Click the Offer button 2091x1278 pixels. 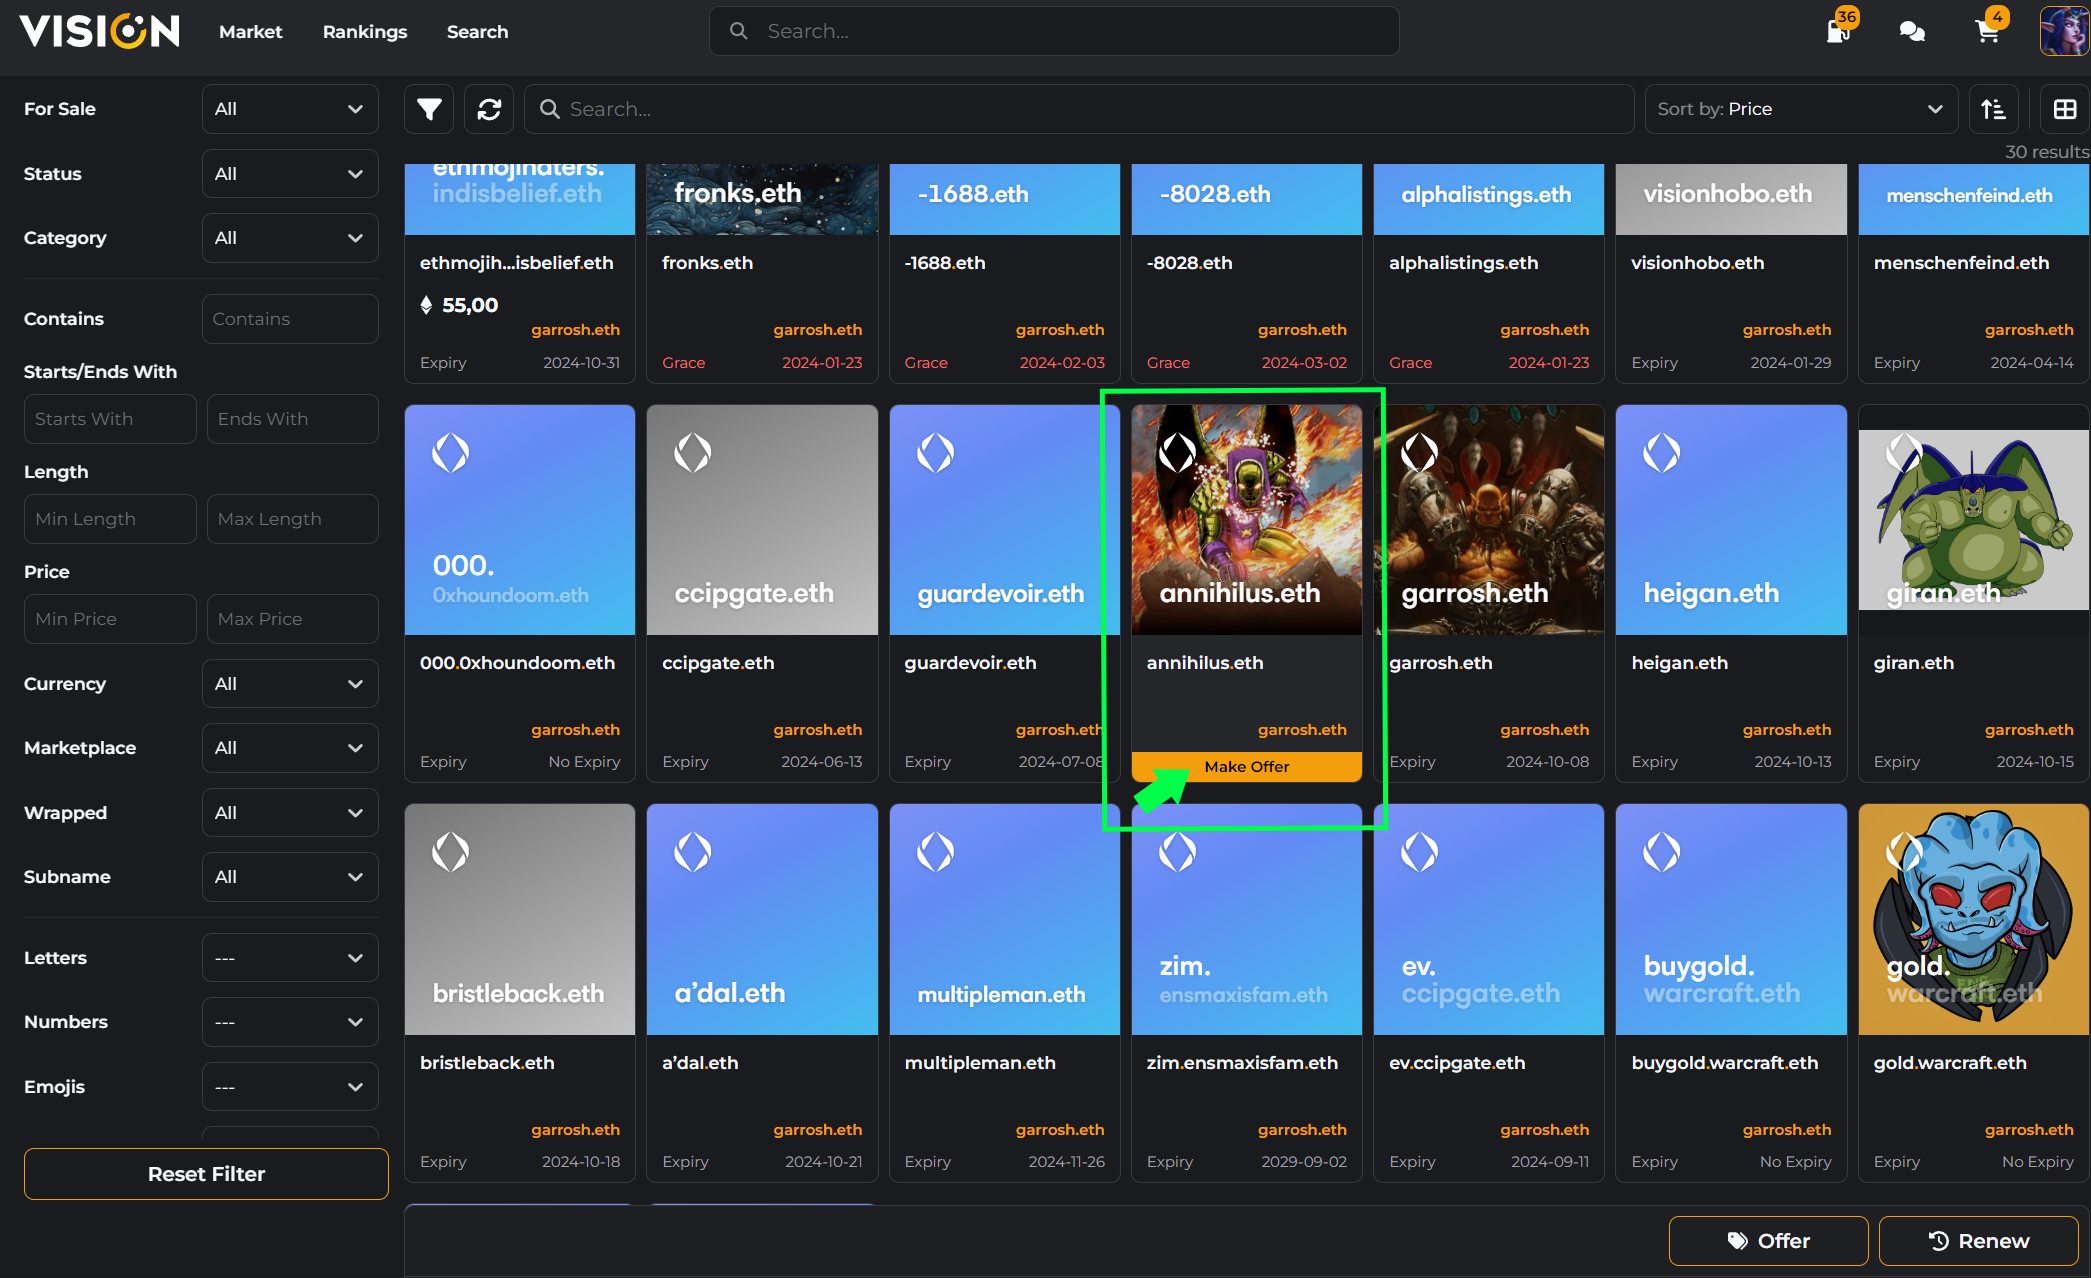pyautogui.click(x=1768, y=1241)
